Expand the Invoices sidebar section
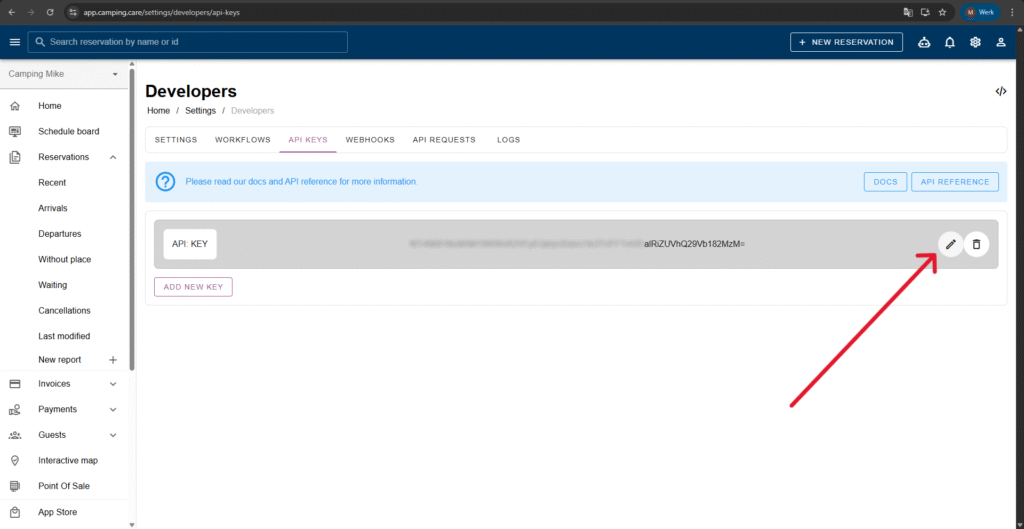The height and width of the screenshot is (529, 1024). [113, 384]
